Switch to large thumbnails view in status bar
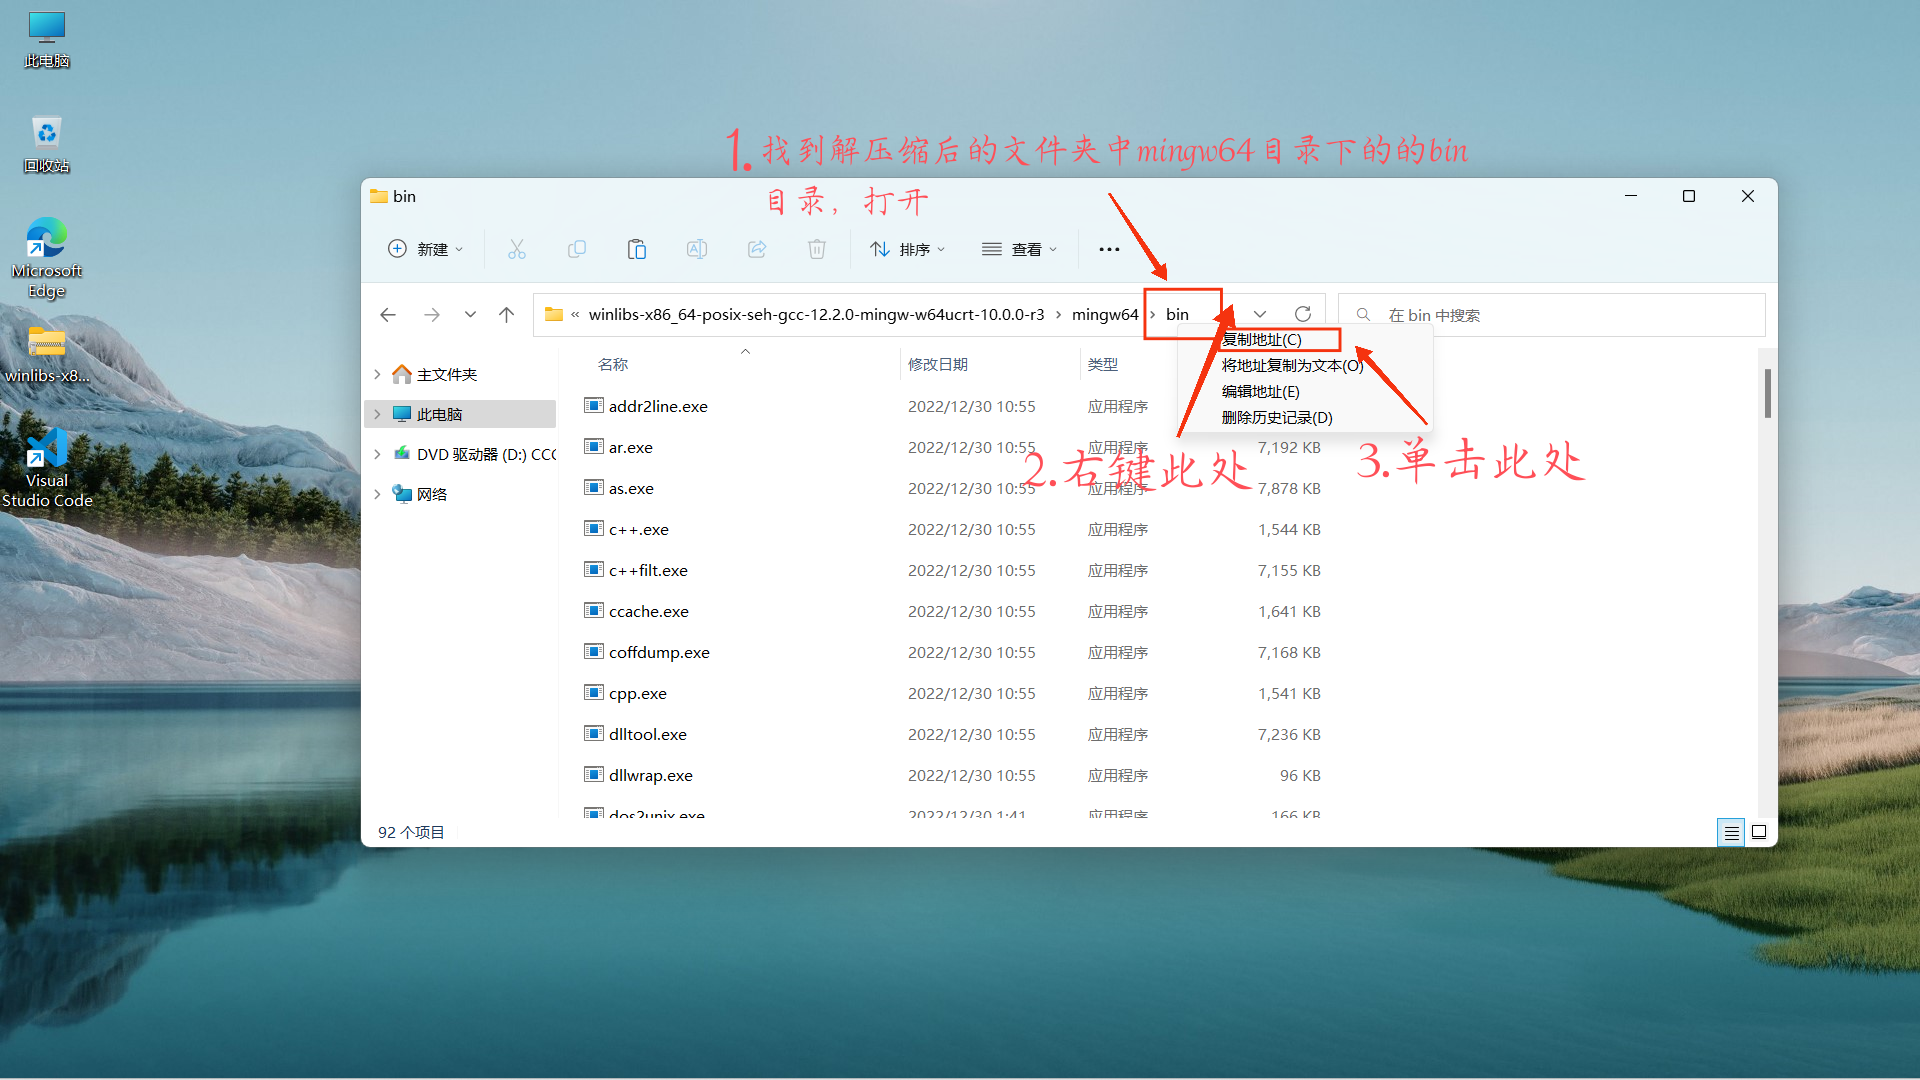 [1759, 832]
